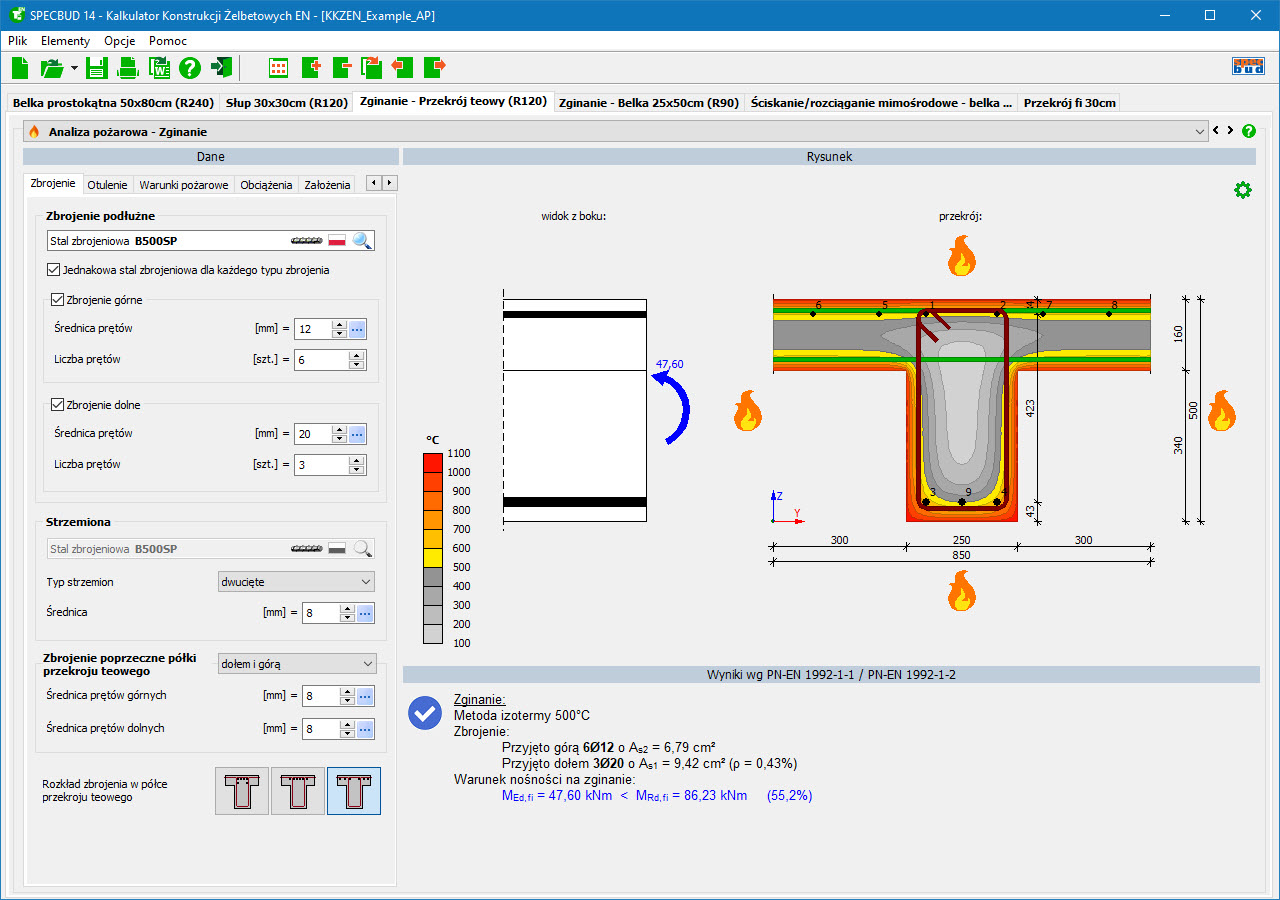This screenshot has height=900, width=1280.
Task: Click the remove element minus icon
Action: pyautogui.click(x=342, y=68)
